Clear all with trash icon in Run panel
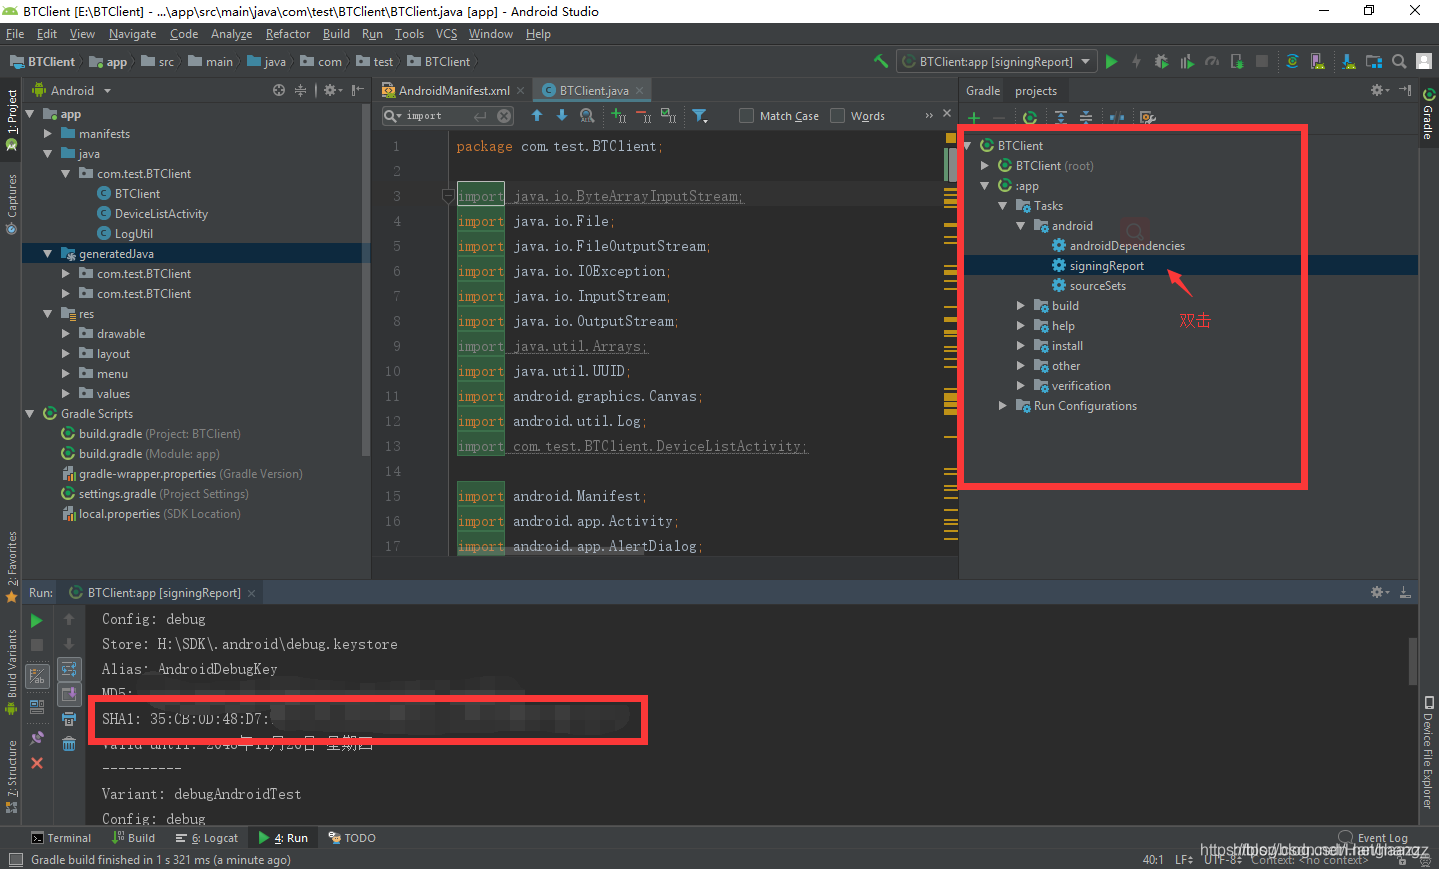Viewport: 1439px width, 869px height. click(x=69, y=743)
